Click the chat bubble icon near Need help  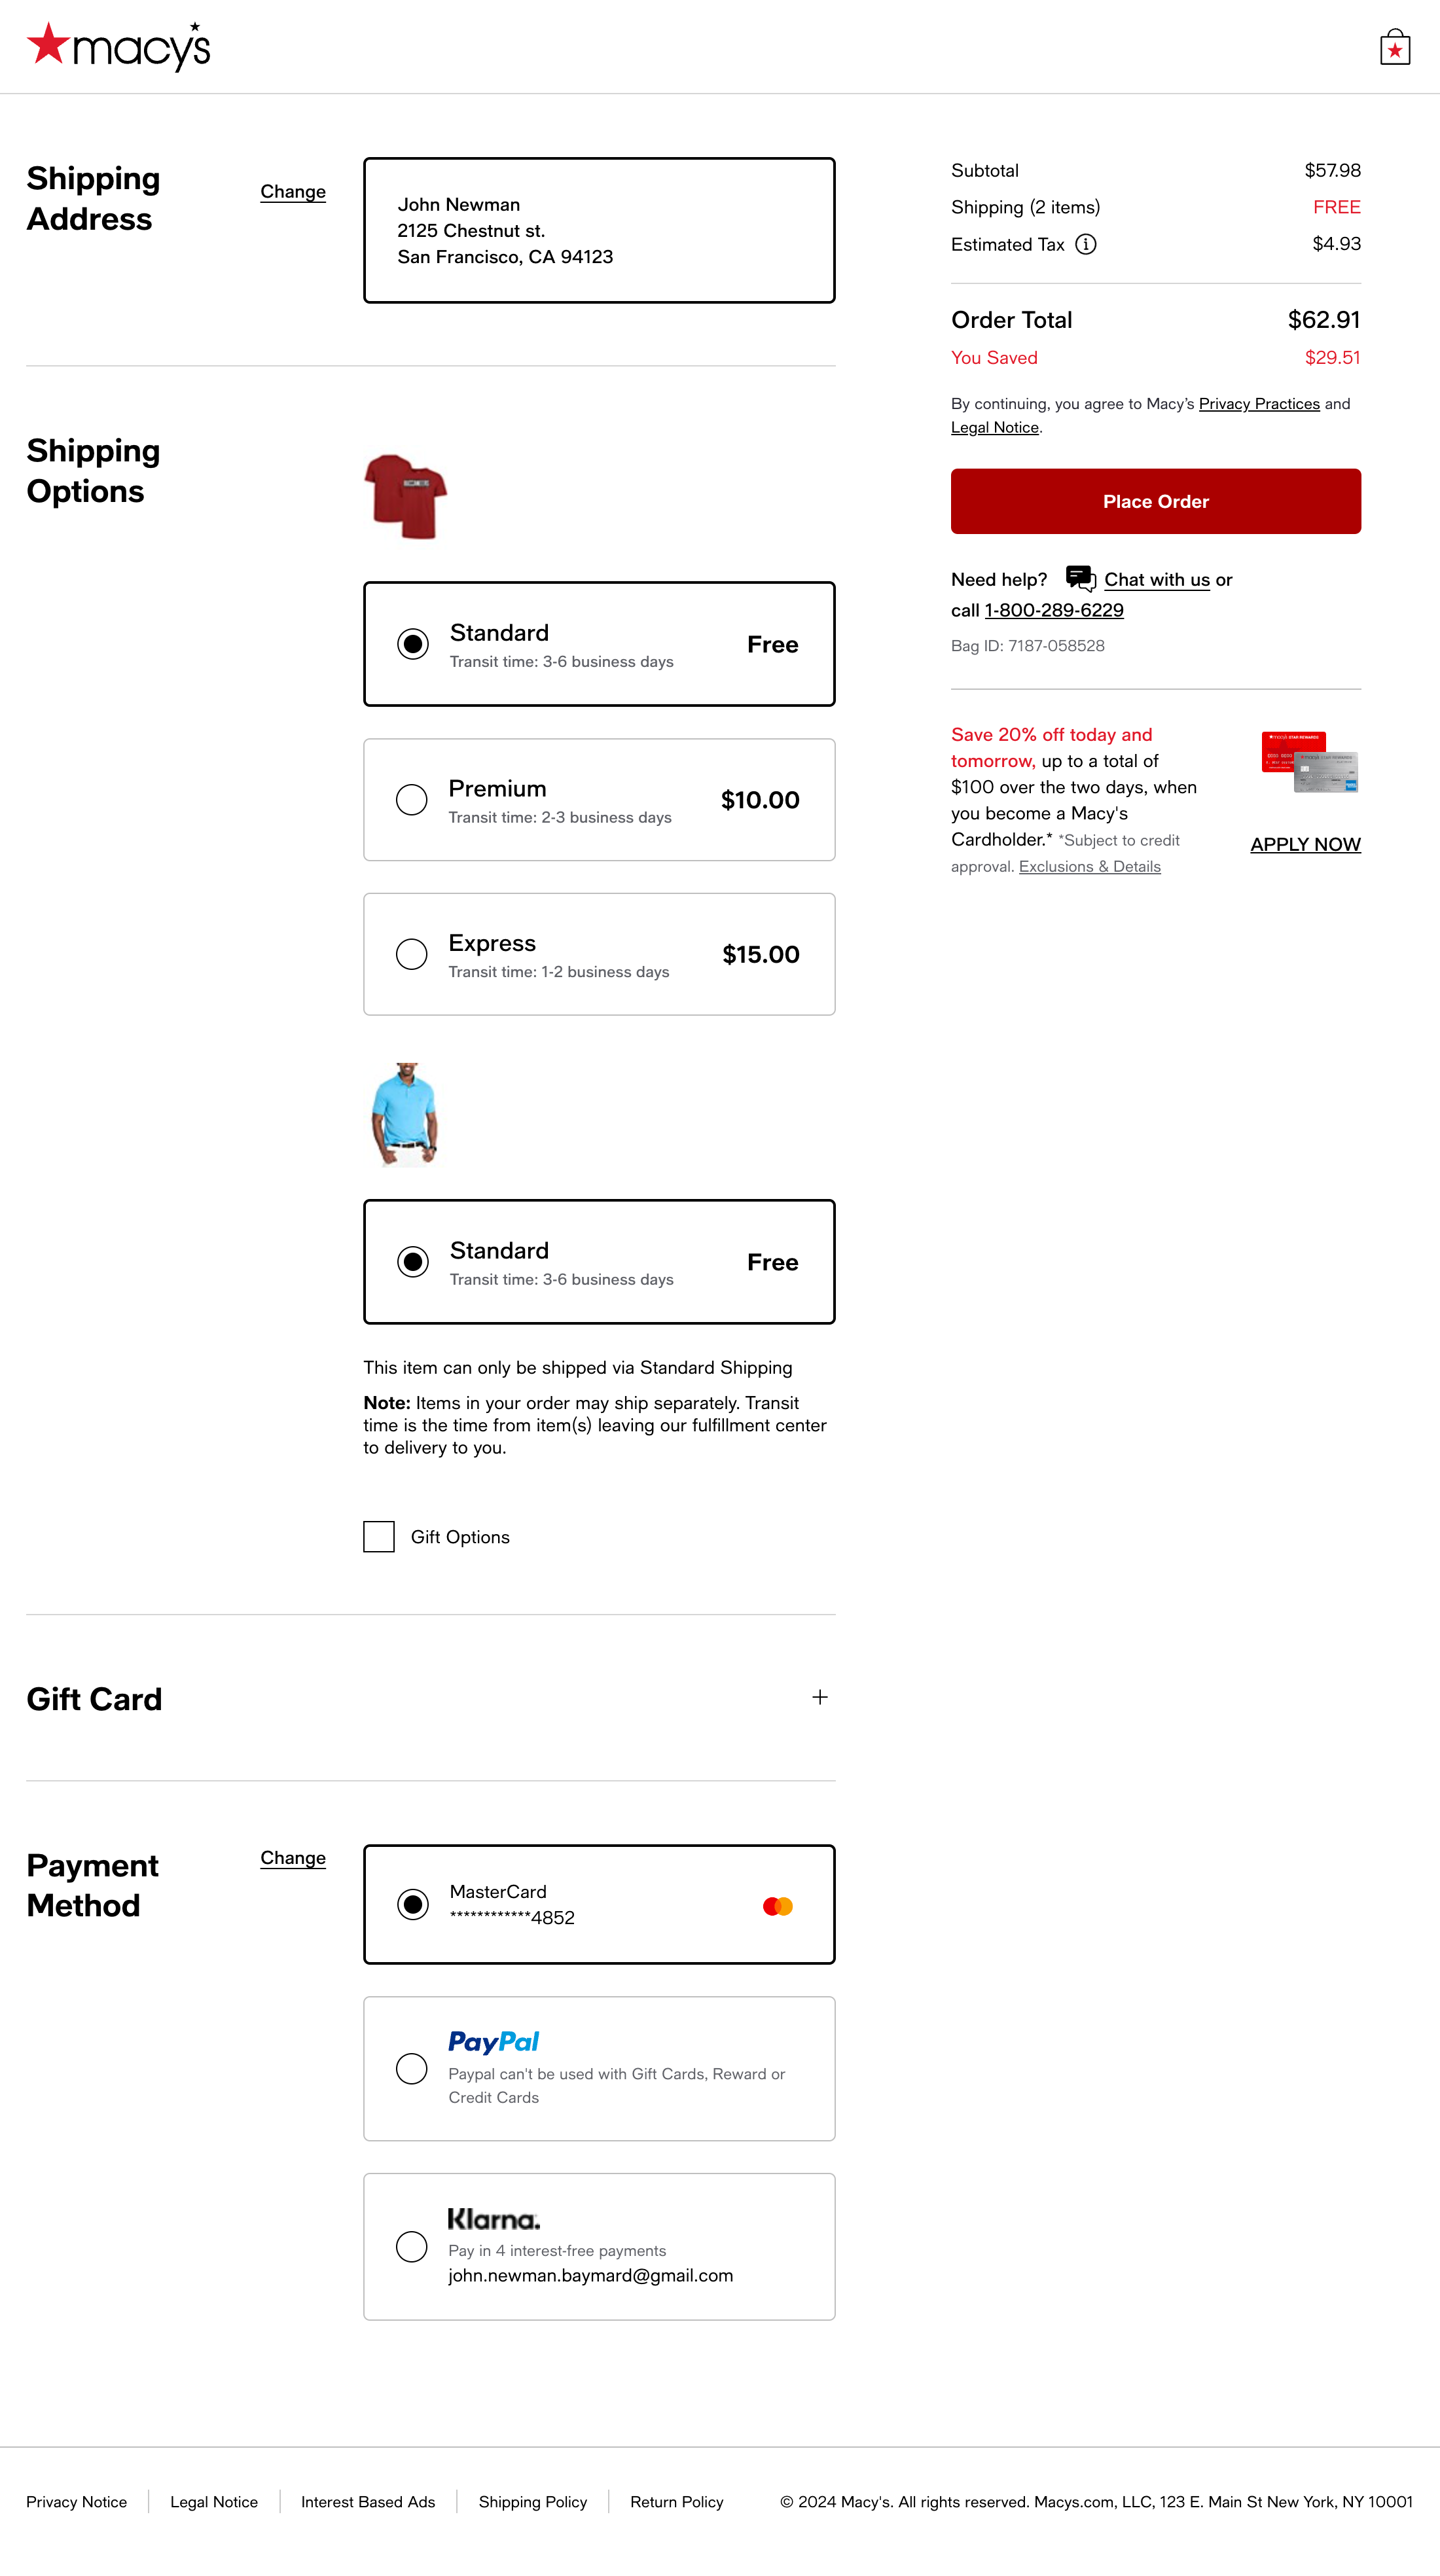click(x=1080, y=578)
